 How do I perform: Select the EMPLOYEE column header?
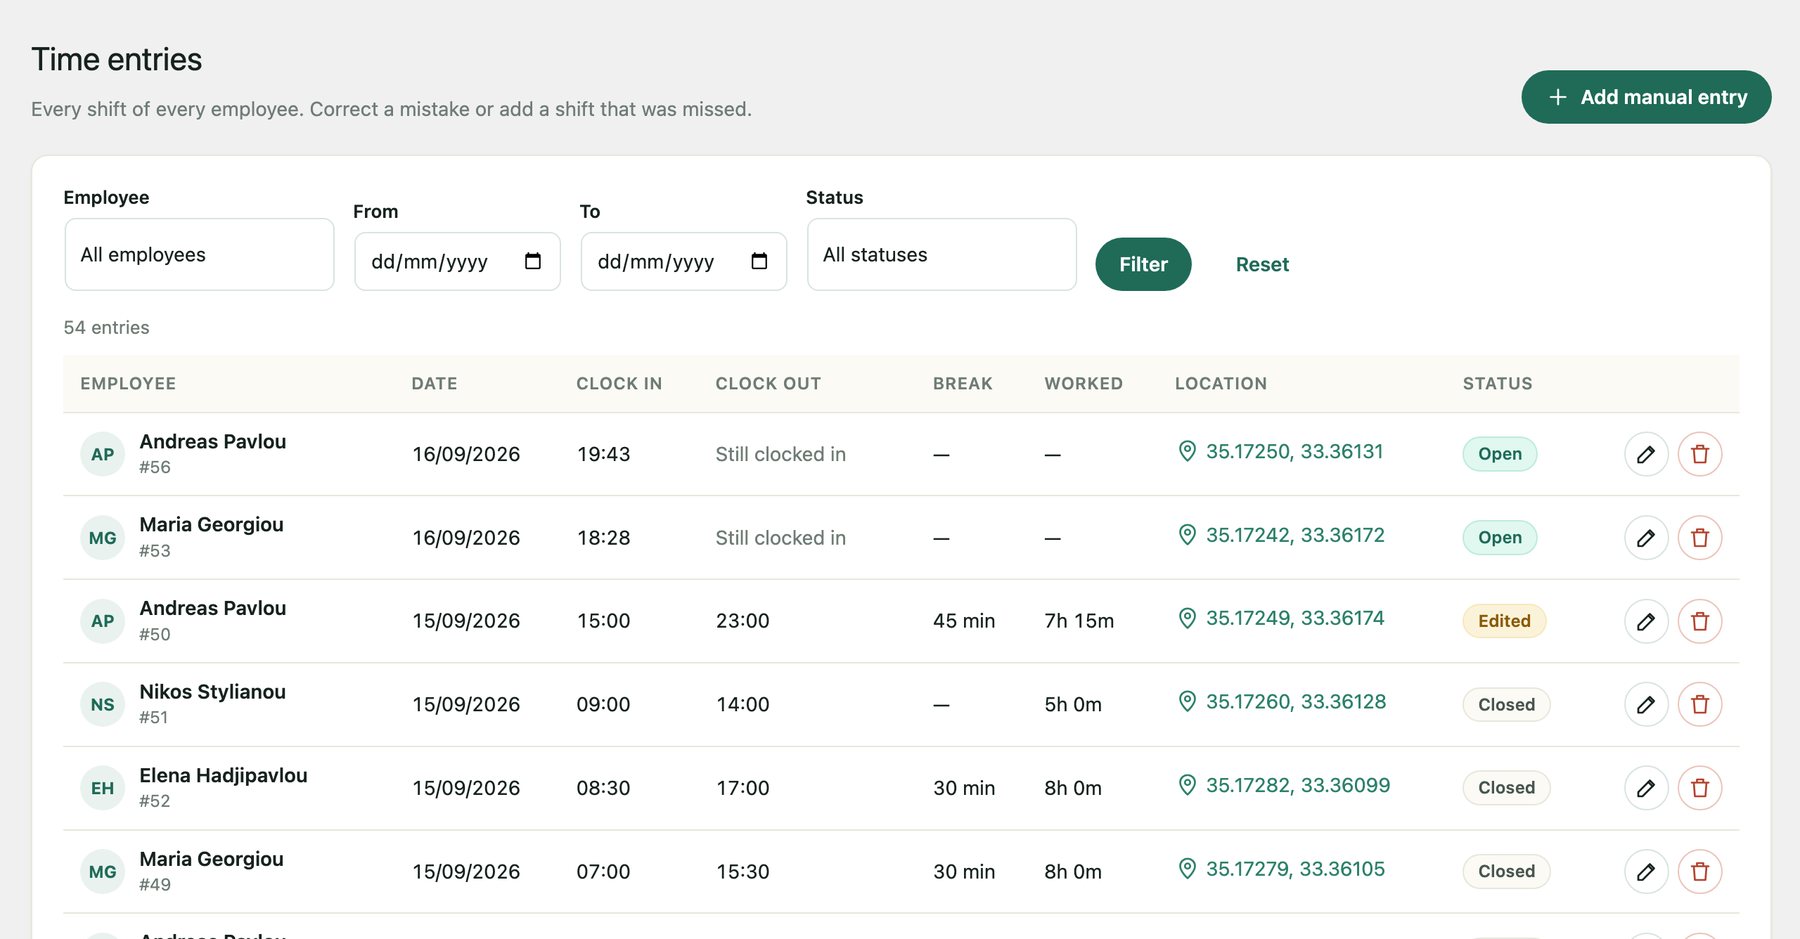128,384
